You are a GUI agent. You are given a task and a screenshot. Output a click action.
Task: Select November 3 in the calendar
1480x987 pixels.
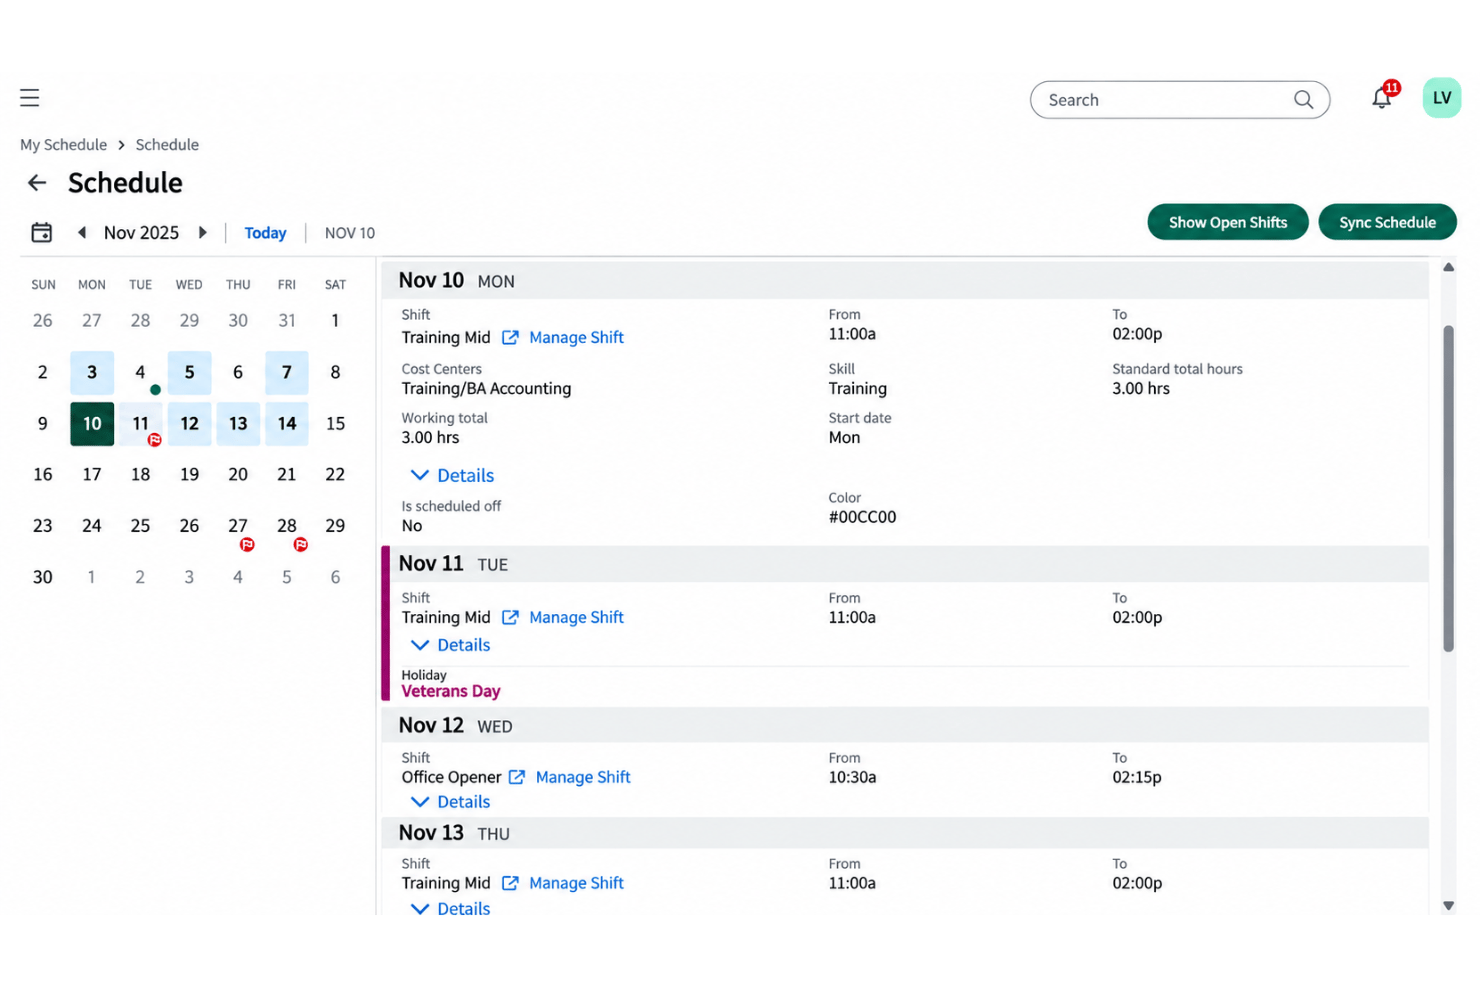[x=92, y=373]
